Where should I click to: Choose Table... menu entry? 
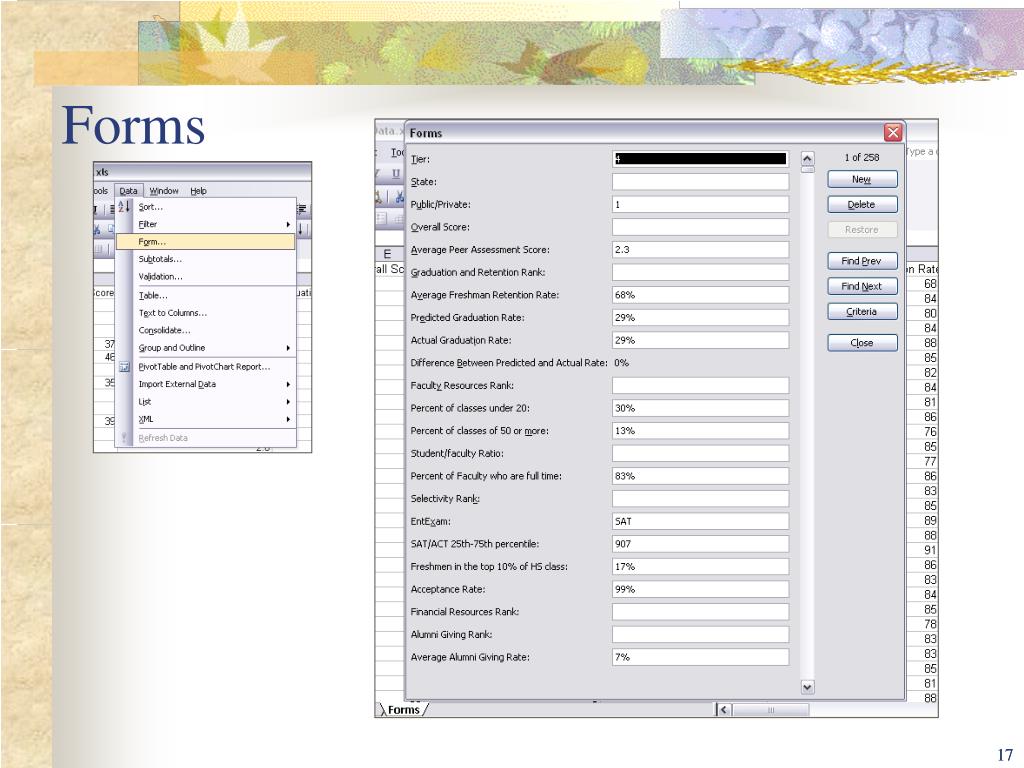(x=206, y=296)
